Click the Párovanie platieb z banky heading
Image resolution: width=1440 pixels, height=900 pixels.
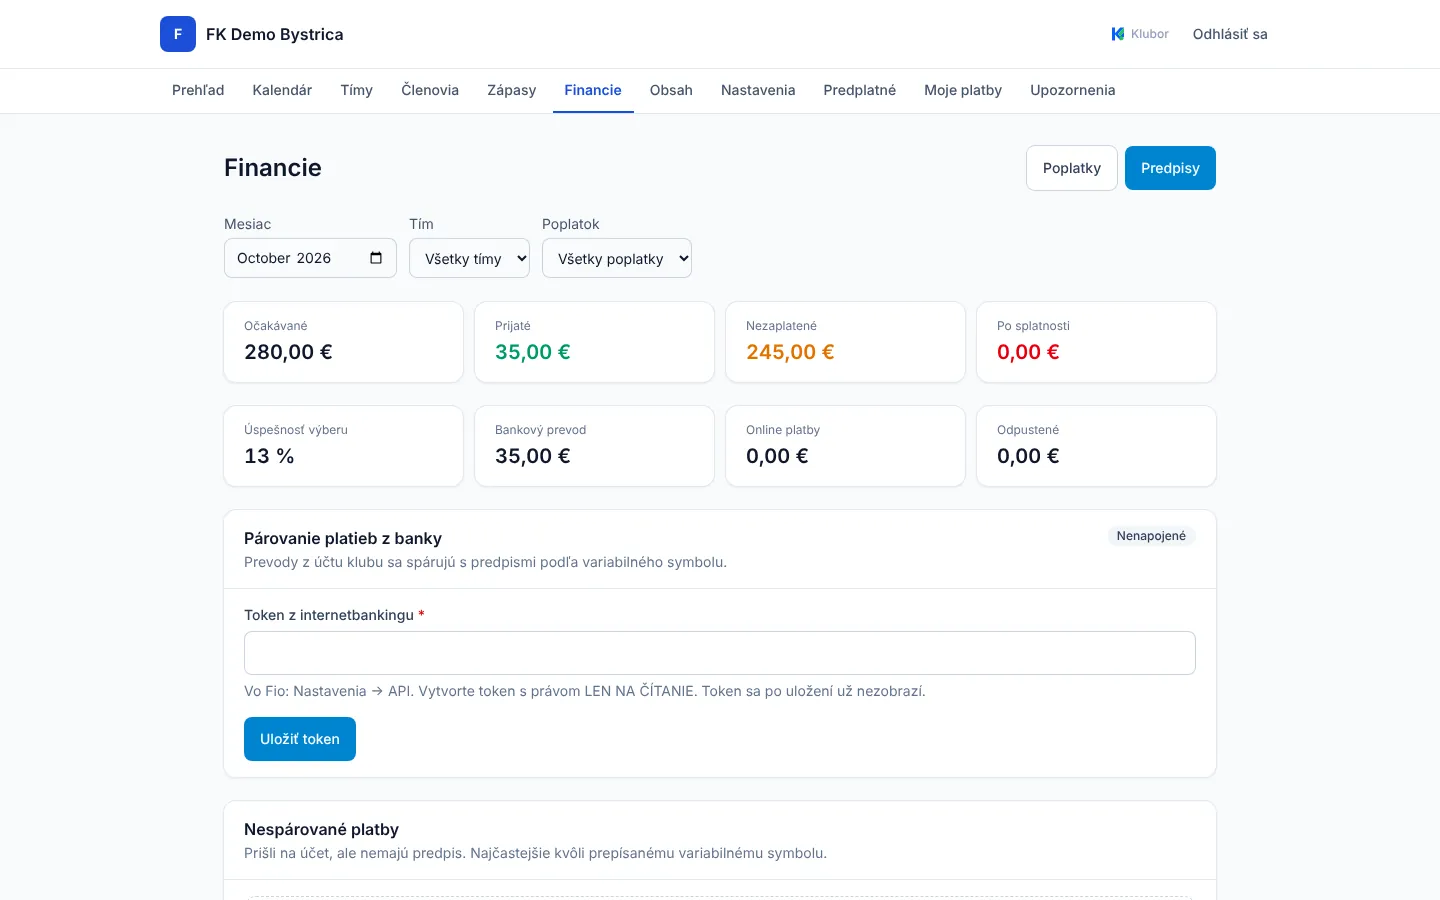click(343, 538)
